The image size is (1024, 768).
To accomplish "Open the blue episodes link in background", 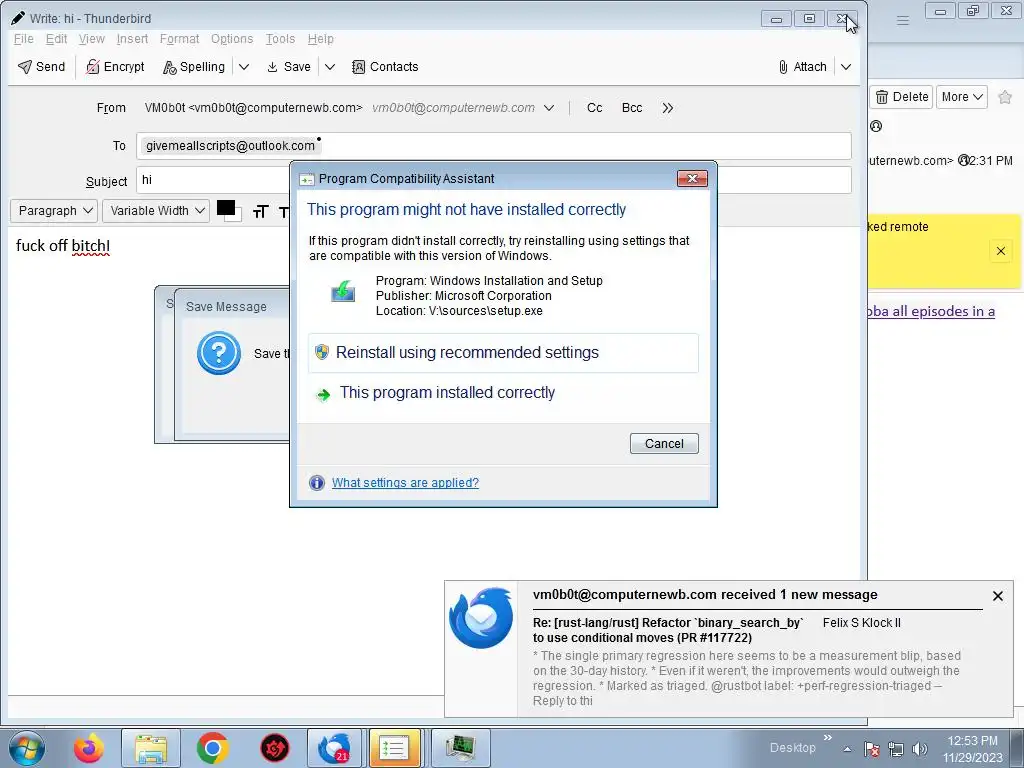I will click(931, 312).
